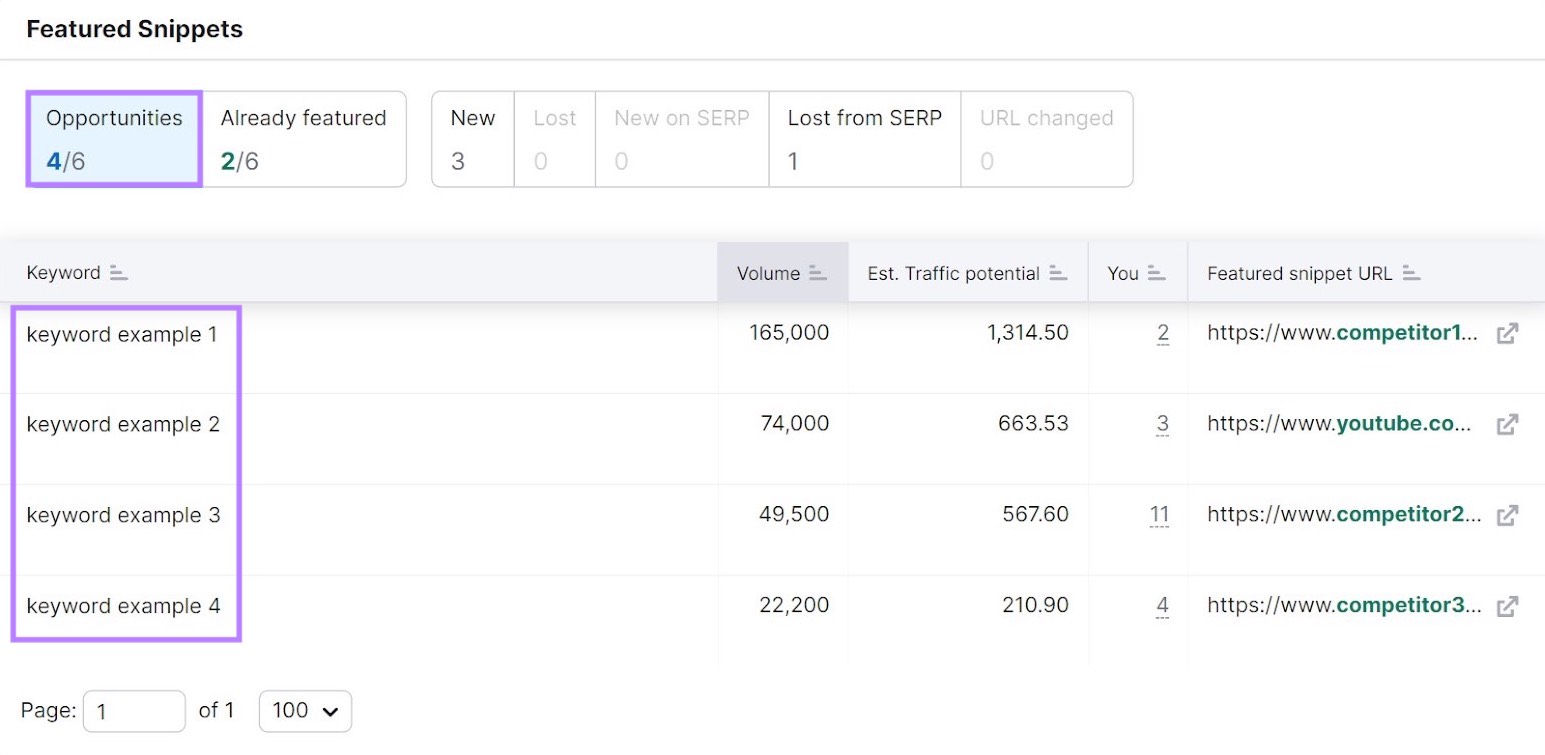Toggle the New on SERP filter
Viewport: 1545px width, 755px height.
click(x=681, y=139)
